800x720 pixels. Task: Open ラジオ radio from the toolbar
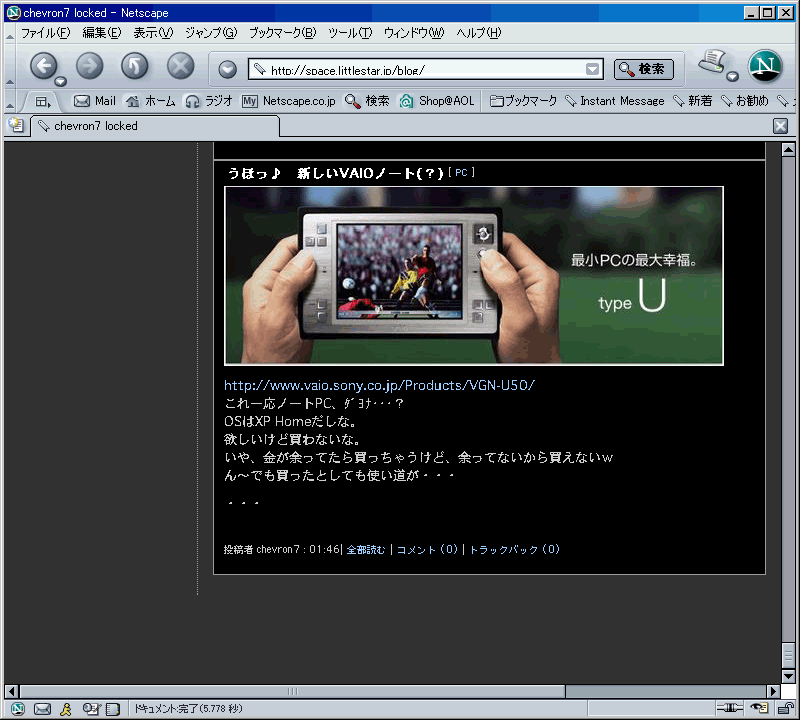coord(209,101)
